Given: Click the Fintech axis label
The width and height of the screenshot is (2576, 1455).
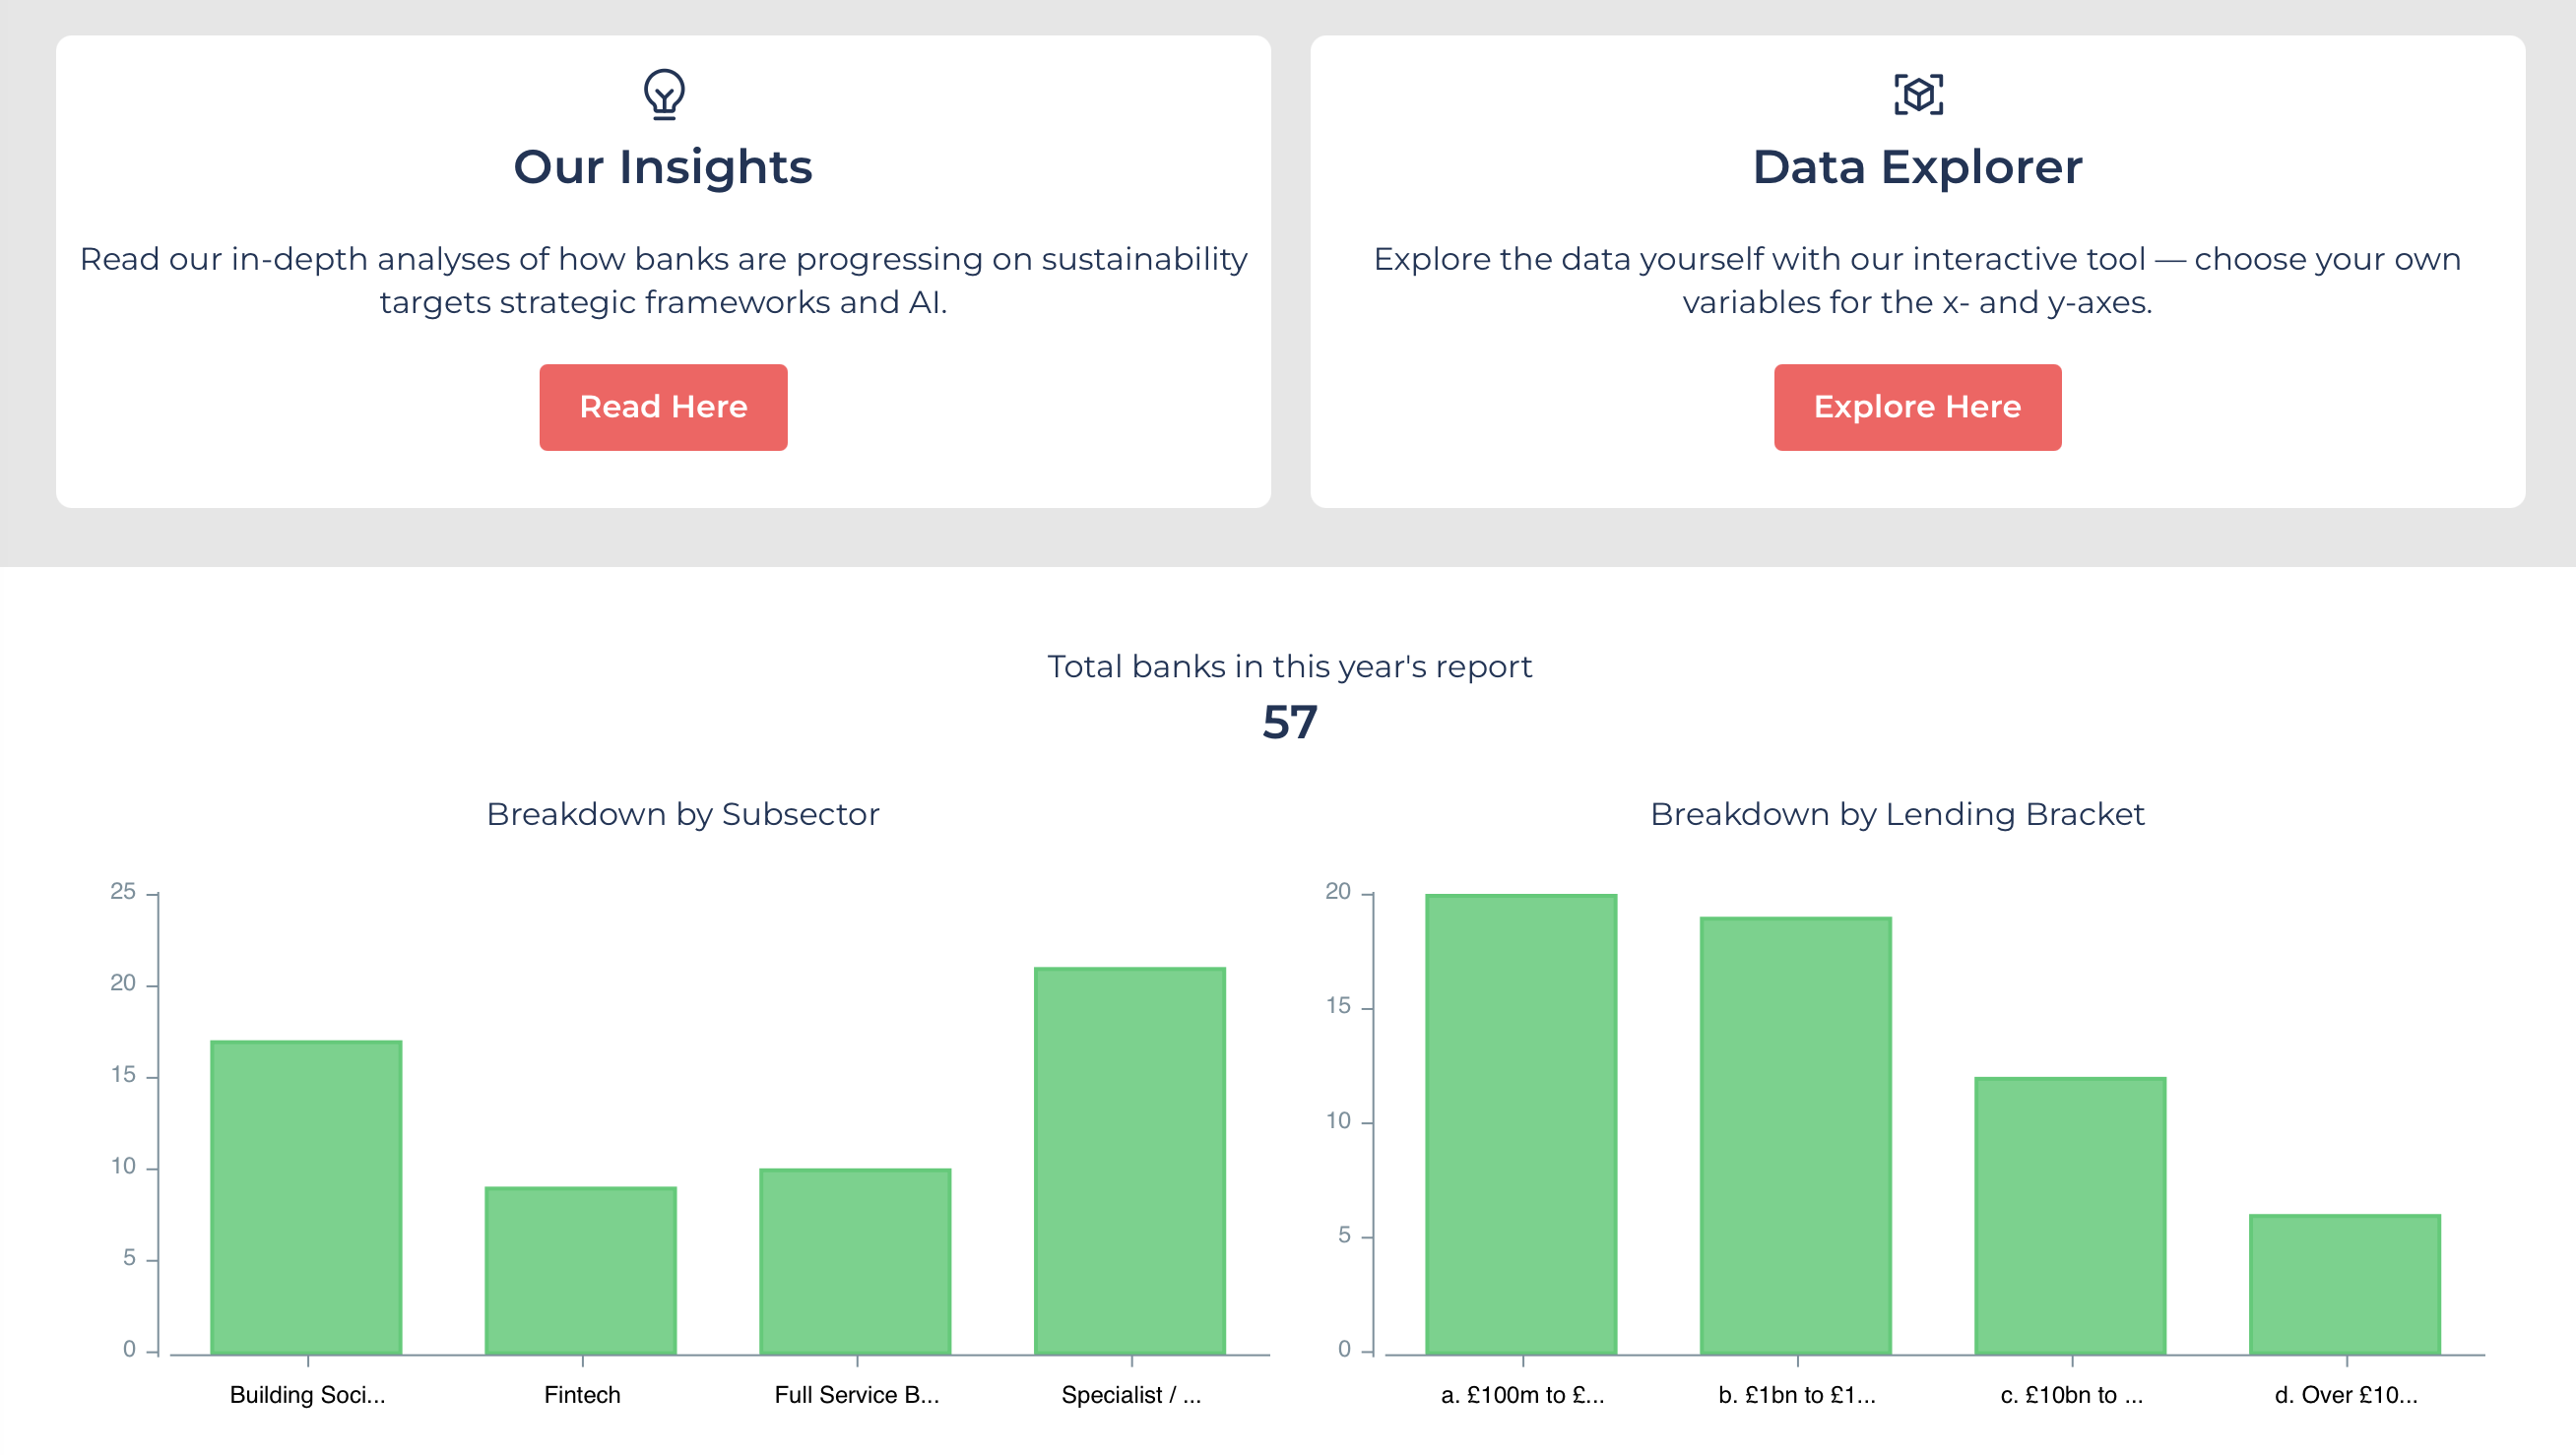Looking at the screenshot, I should 582,1395.
